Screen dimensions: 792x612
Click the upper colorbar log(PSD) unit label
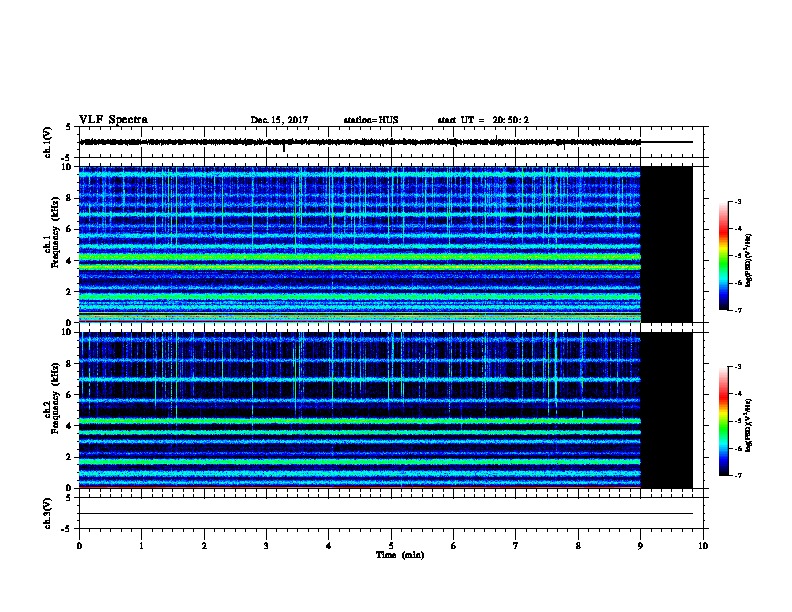point(749,260)
